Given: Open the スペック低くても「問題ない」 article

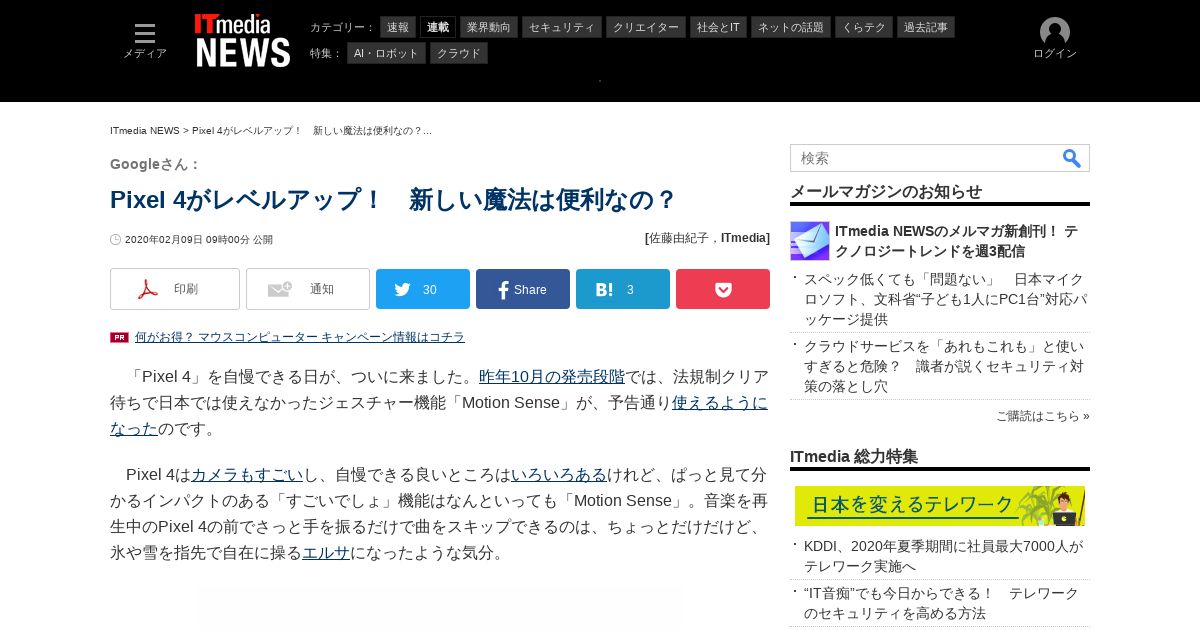Looking at the screenshot, I should click(x=946, y=299).
